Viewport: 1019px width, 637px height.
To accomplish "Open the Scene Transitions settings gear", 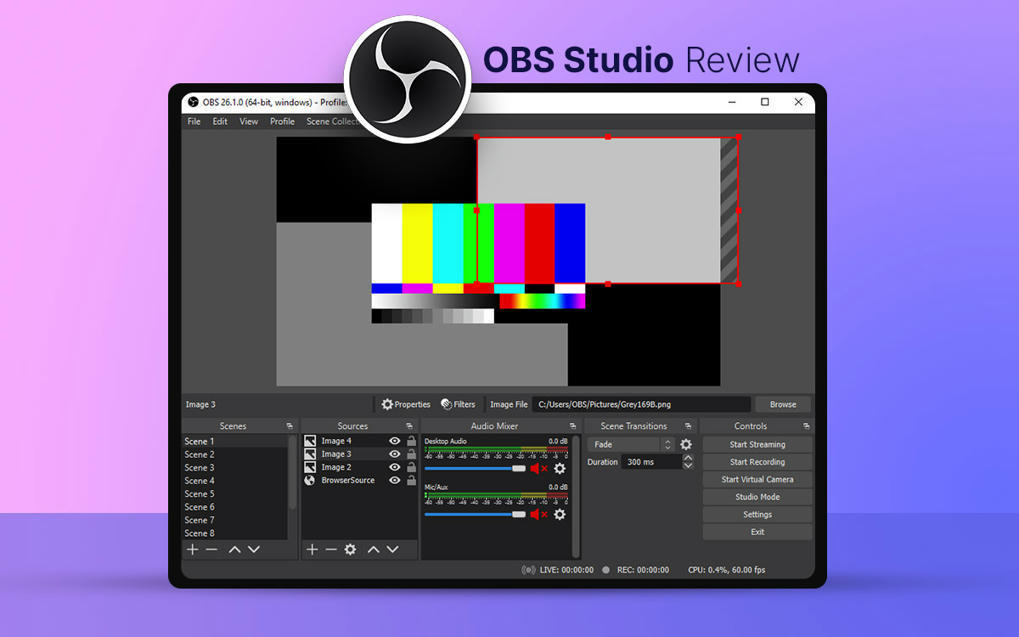I will coord(686,444).
